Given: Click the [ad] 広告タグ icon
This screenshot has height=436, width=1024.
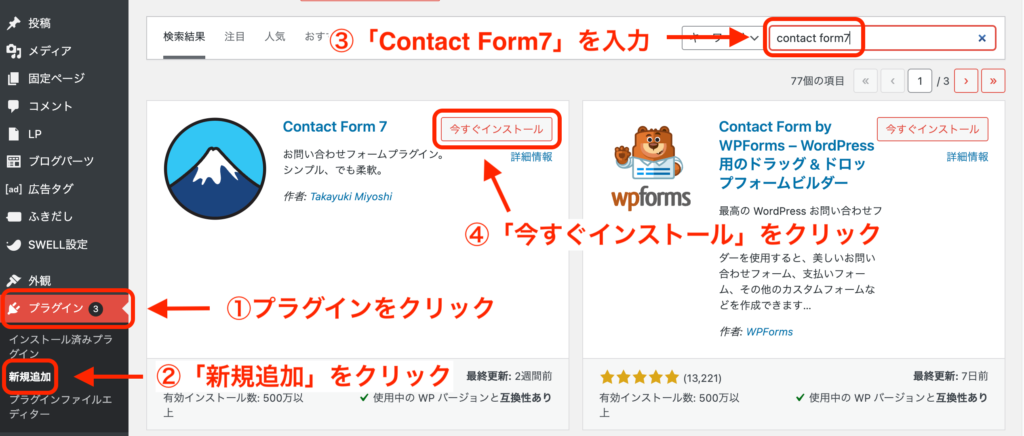Looking at the screenshot, I should 13,189.
